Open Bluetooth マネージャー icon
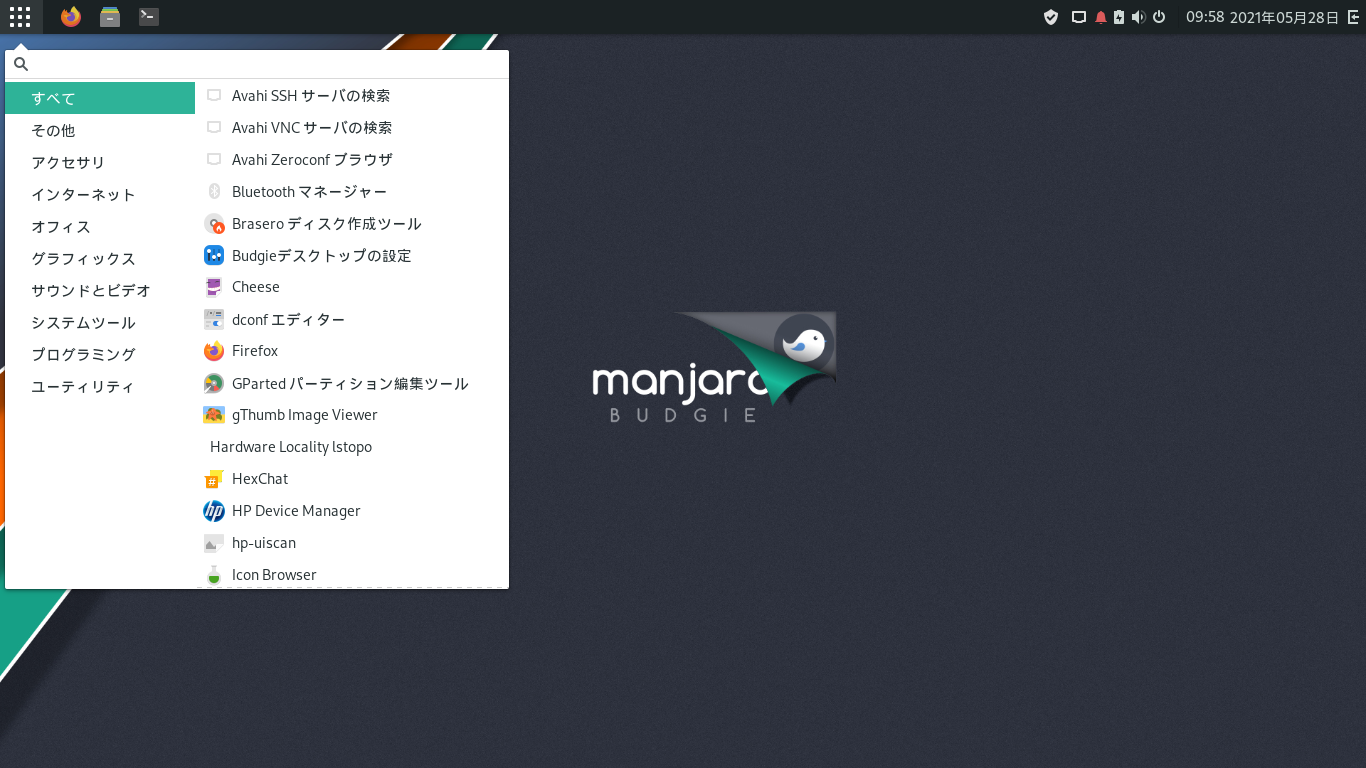Image resolution: width=1366 pixels, height=768 pixels. point(214,192)
